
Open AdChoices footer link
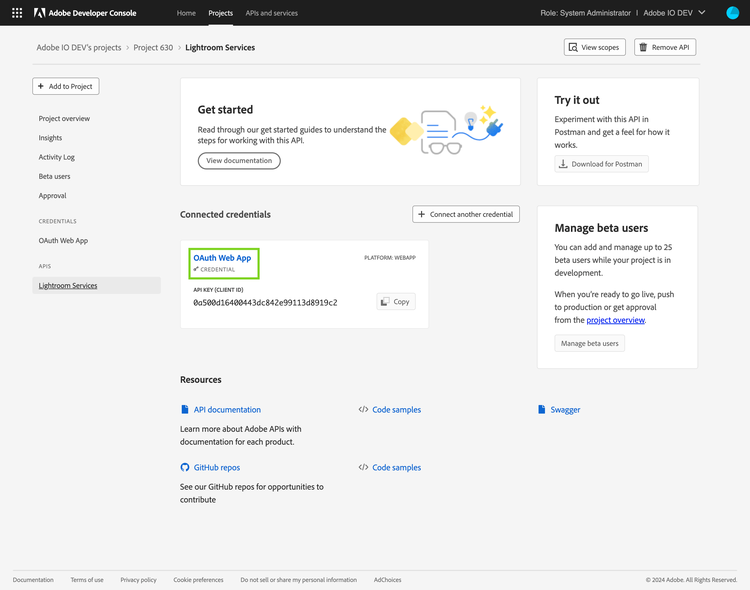(387, 580)
